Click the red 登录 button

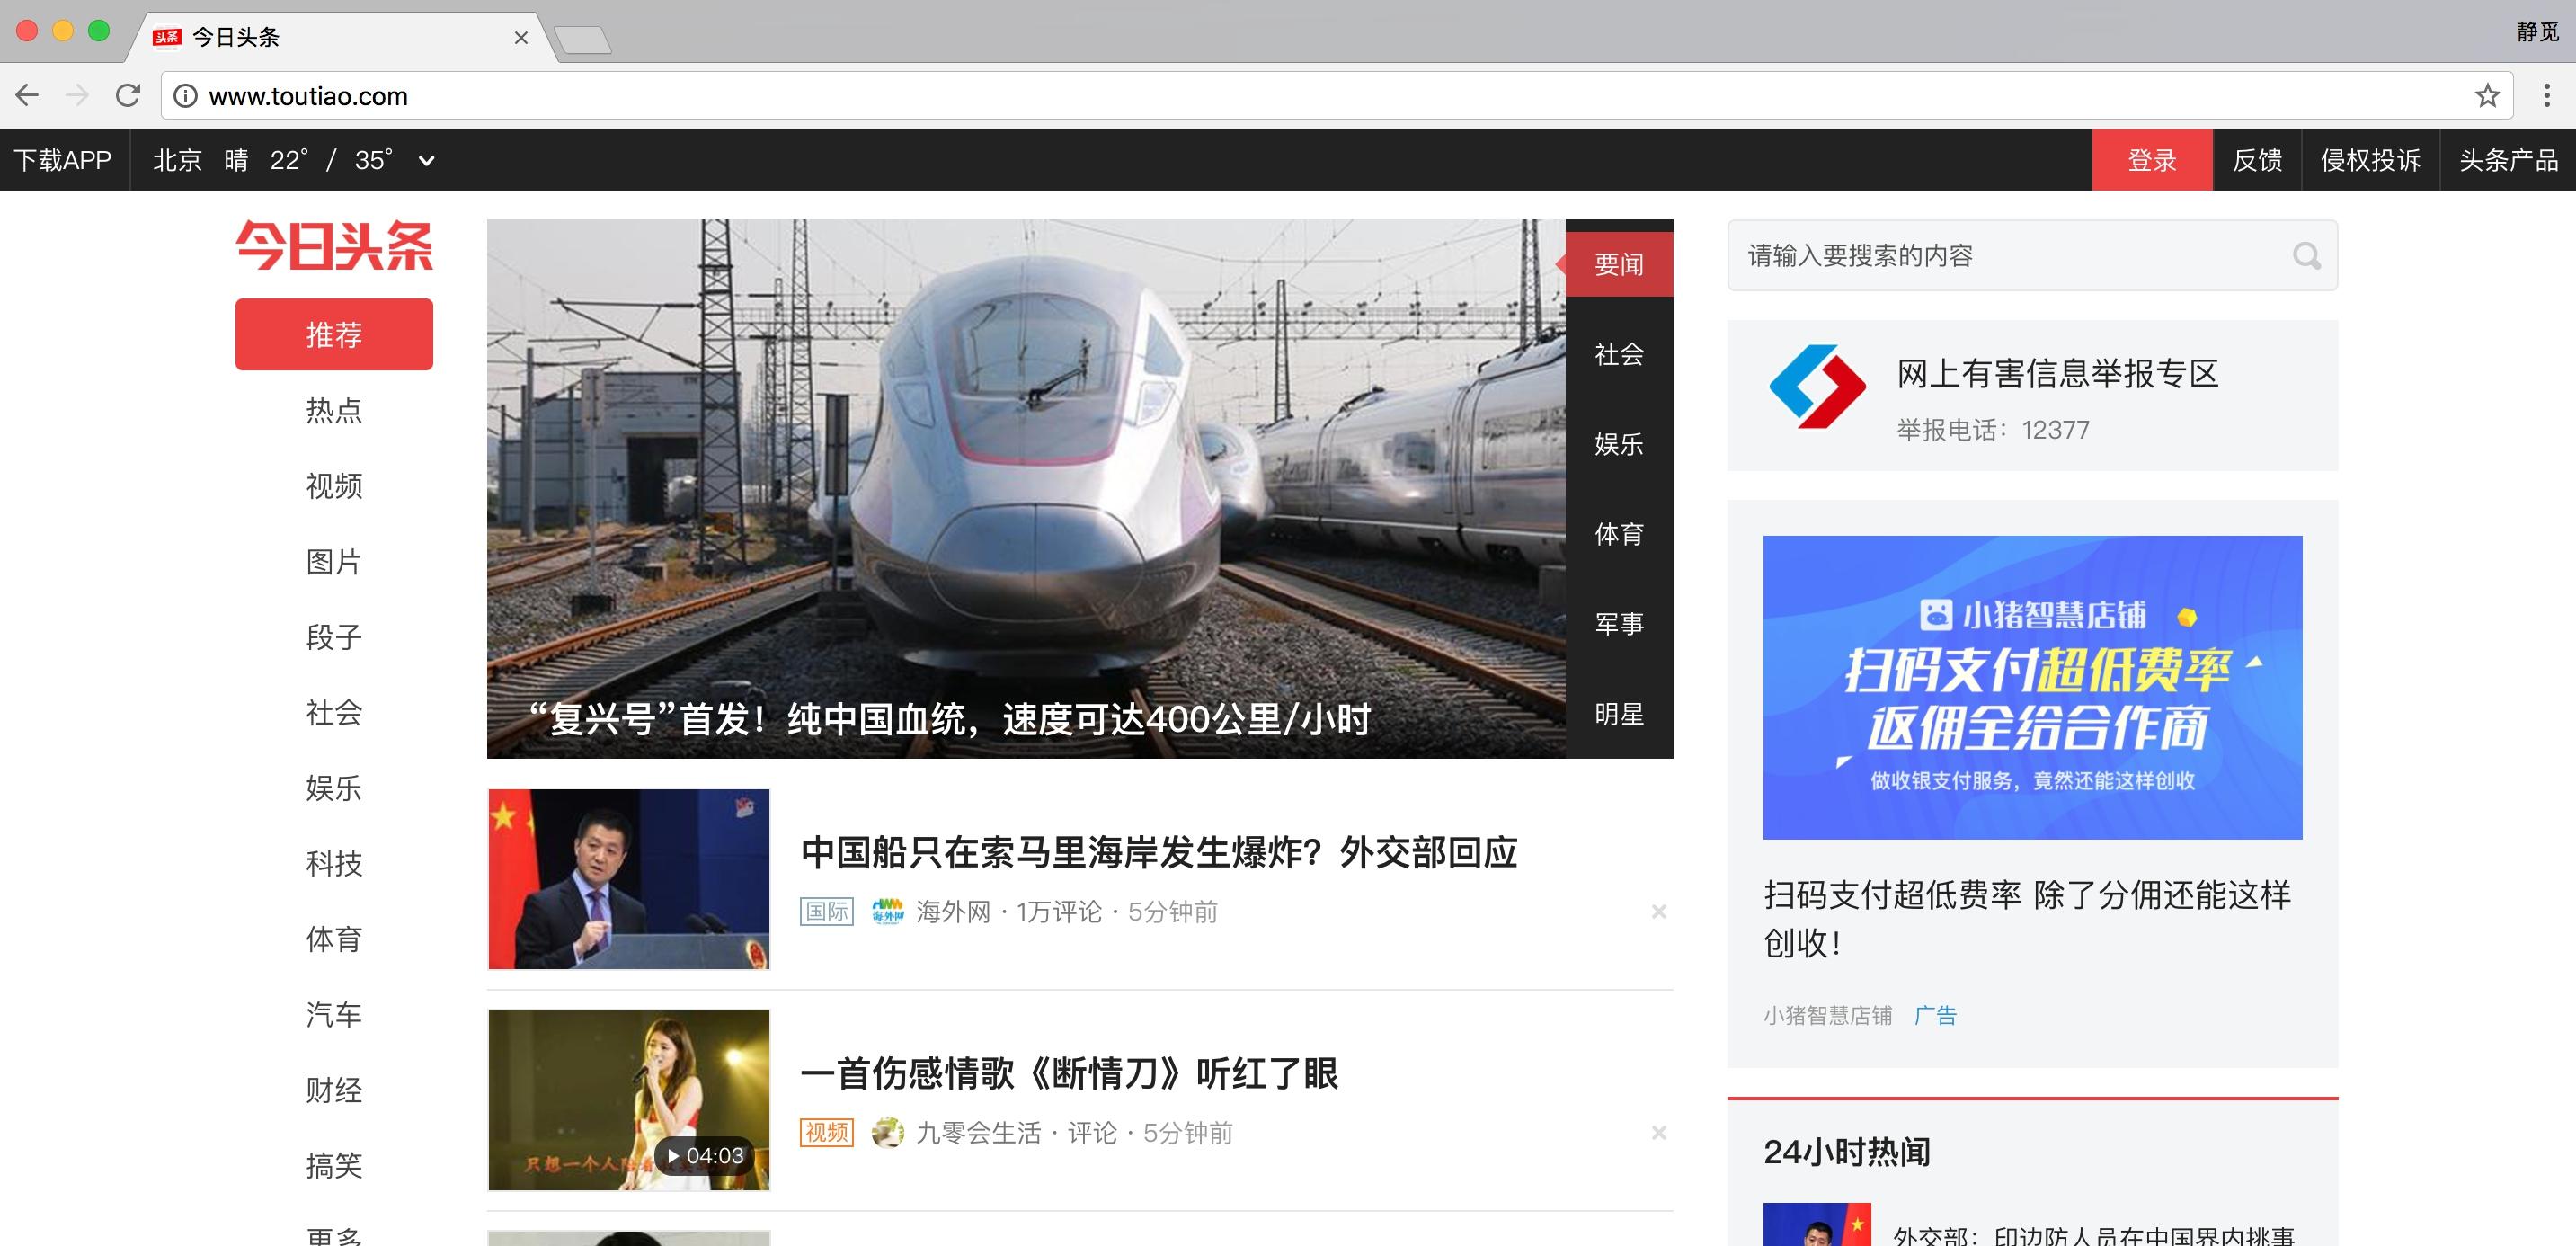[2152, 160]
